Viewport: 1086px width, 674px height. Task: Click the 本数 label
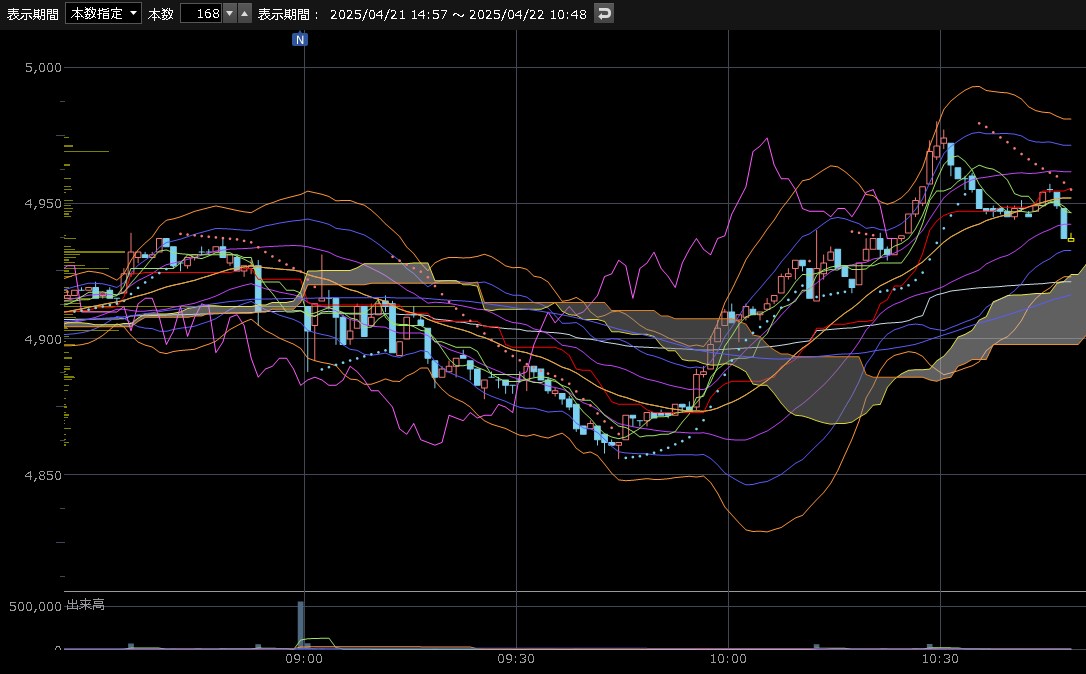[161, 14]
